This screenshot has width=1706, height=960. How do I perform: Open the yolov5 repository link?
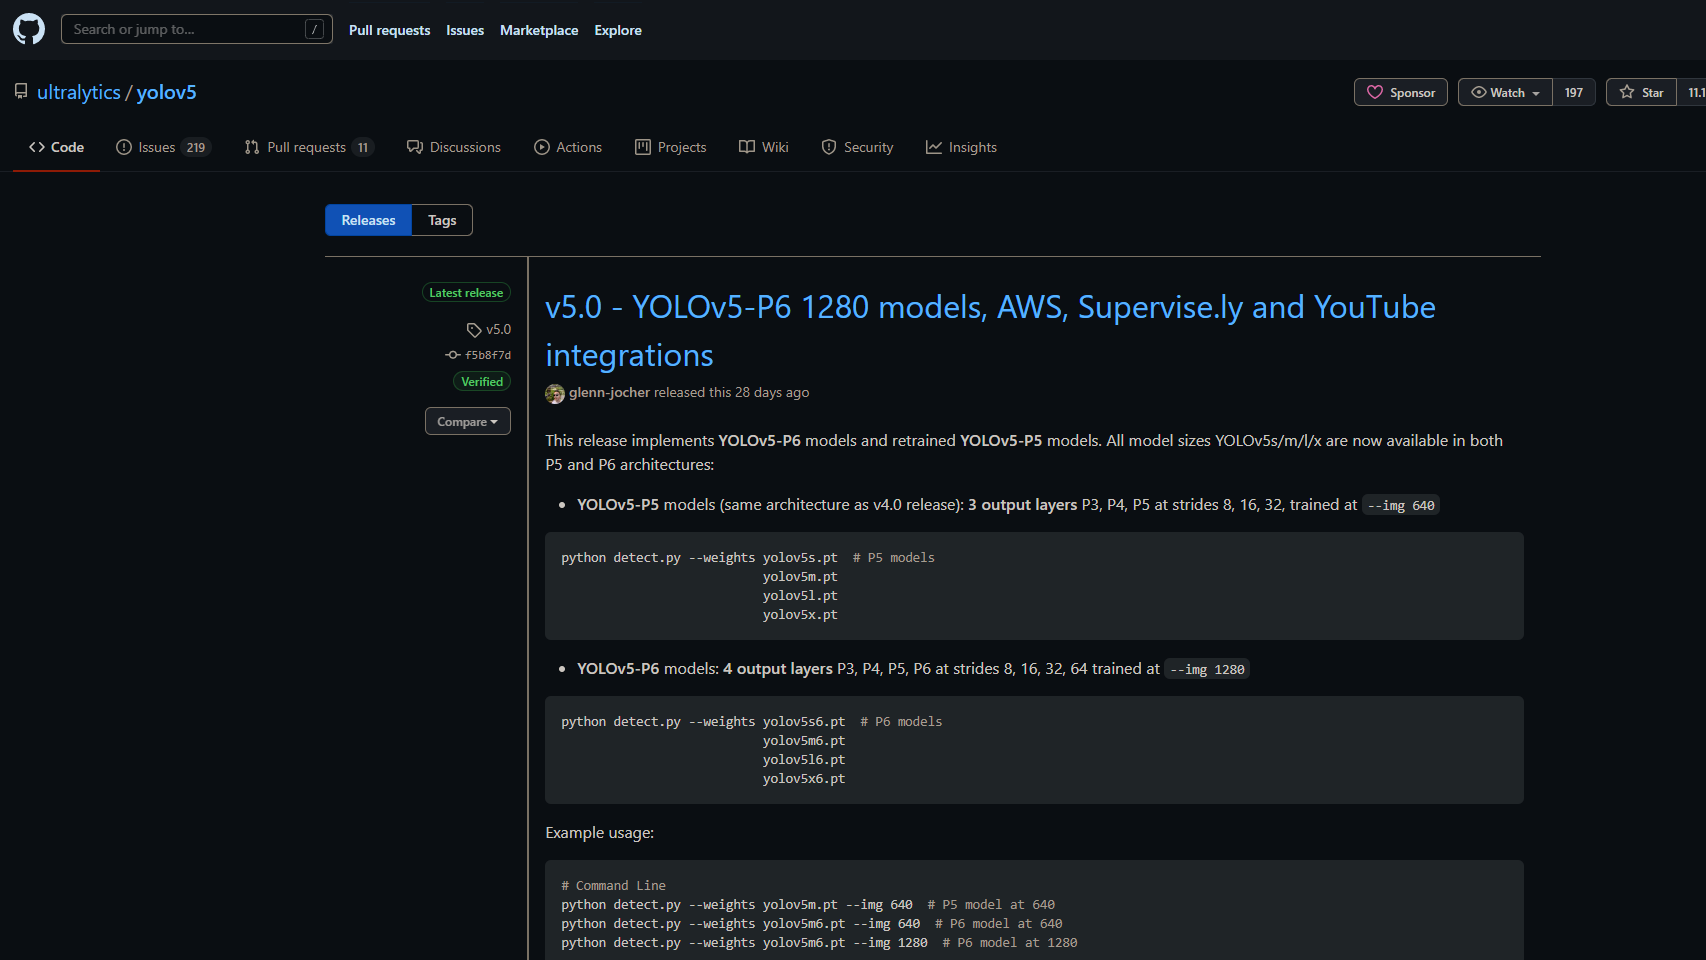pyautogui.click(x=166, y=92)
